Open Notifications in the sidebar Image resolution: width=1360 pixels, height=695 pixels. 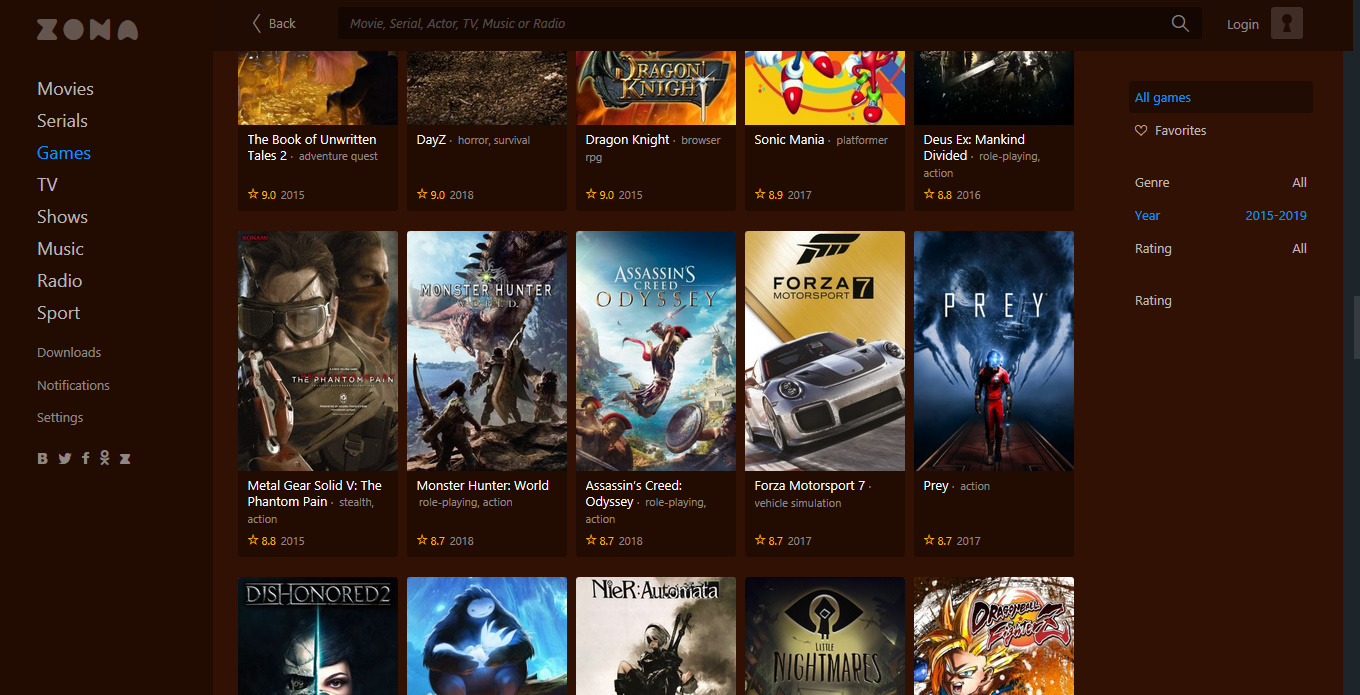(73, 385)
